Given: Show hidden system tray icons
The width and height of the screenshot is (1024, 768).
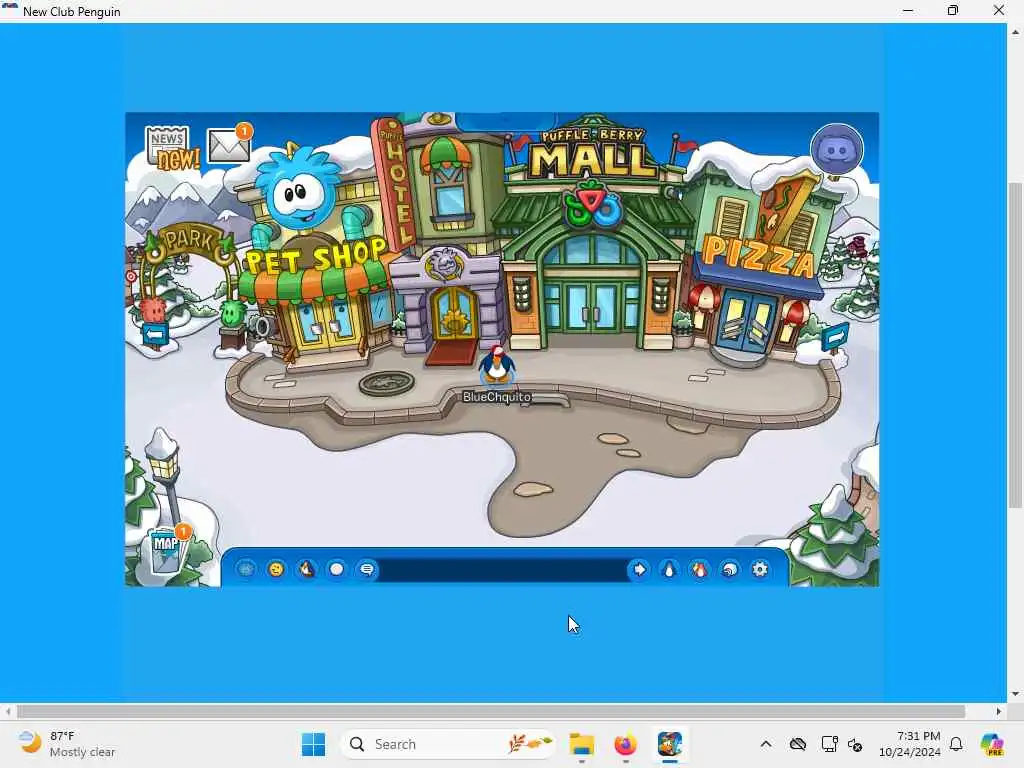Looking at the screenshot, I should [x=766, y=744].
